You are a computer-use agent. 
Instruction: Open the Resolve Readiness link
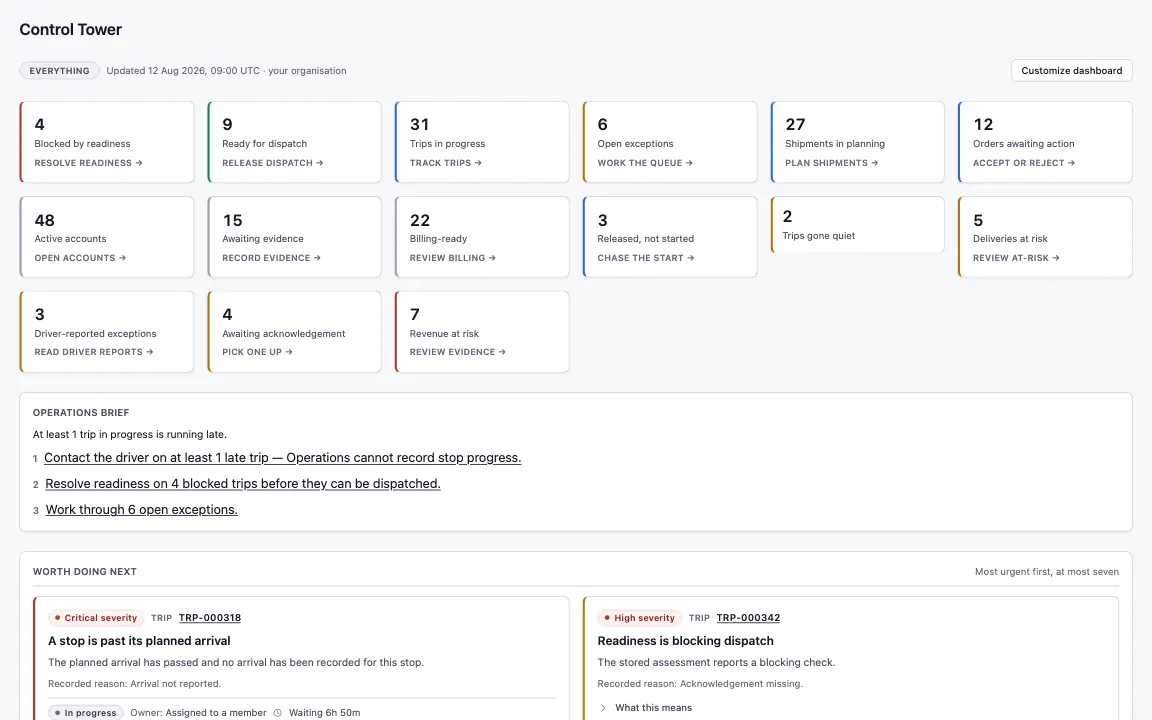[88, 163]
